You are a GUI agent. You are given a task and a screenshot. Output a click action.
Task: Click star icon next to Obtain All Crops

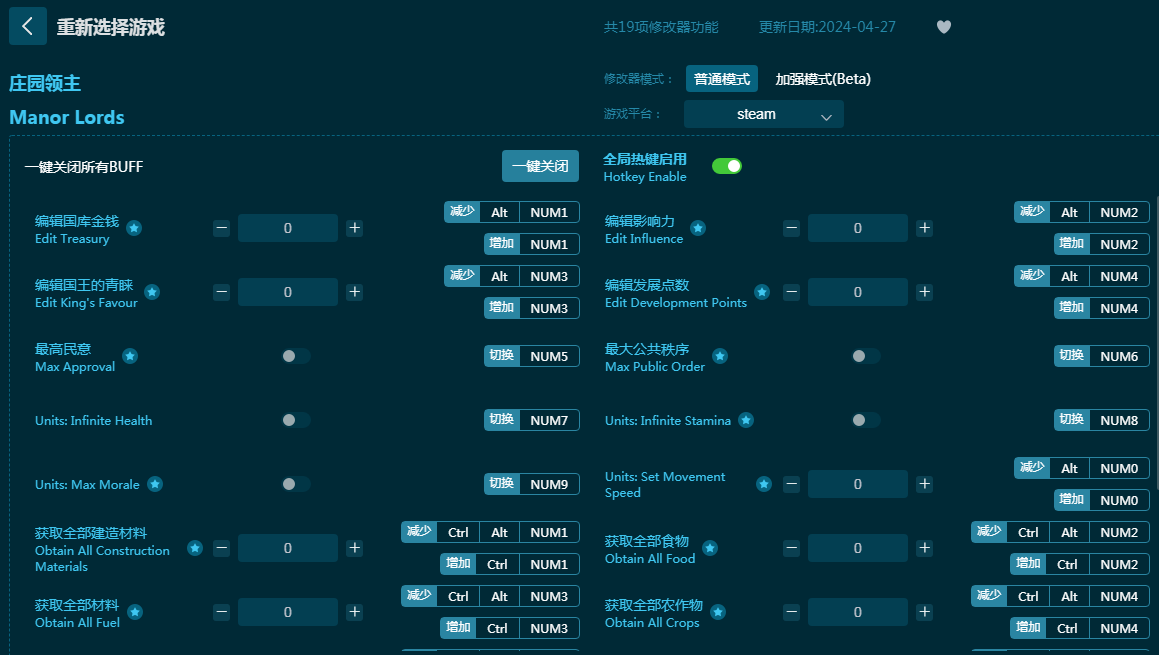[x=718, y=612]
